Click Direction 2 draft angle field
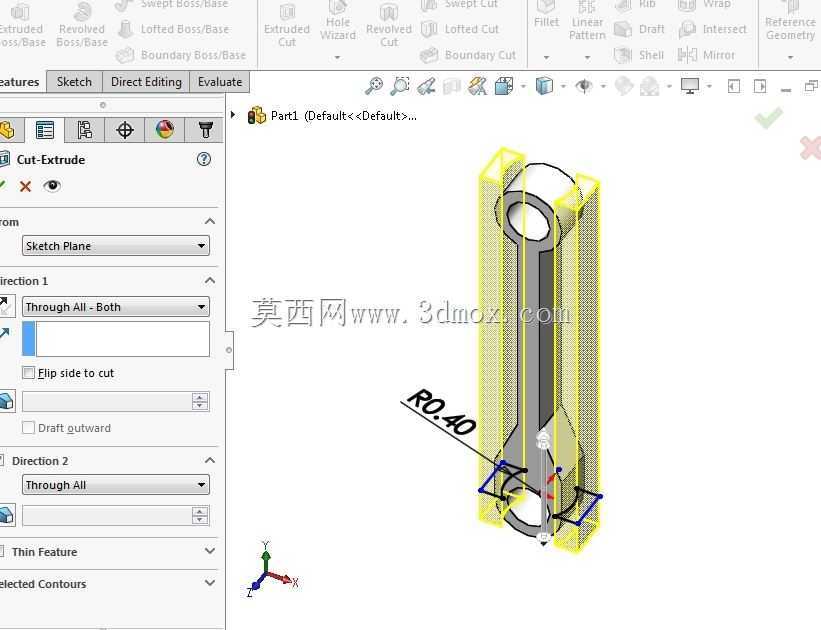The image size is (821, 630). (x=107, y=516)
